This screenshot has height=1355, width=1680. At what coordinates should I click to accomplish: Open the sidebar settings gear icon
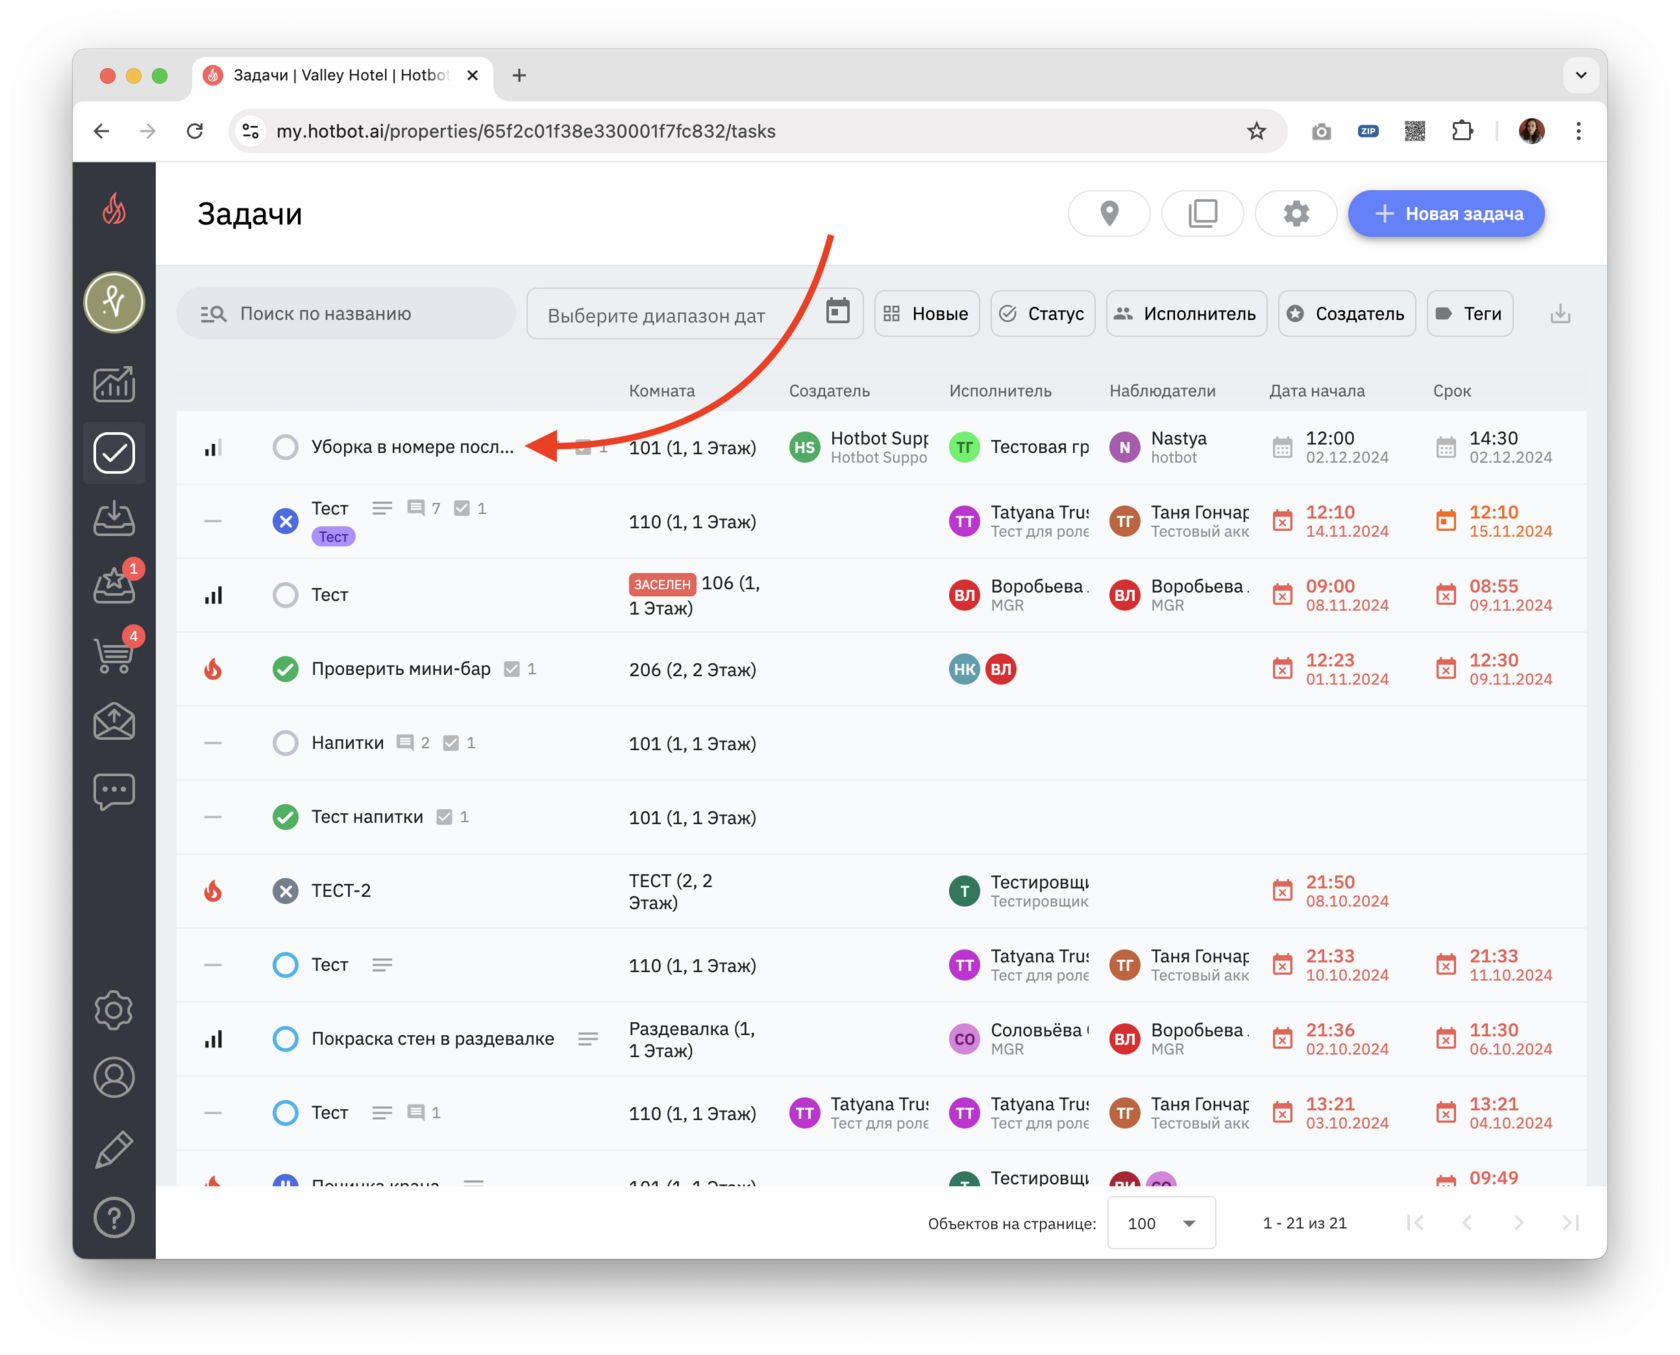[114, 1010]
